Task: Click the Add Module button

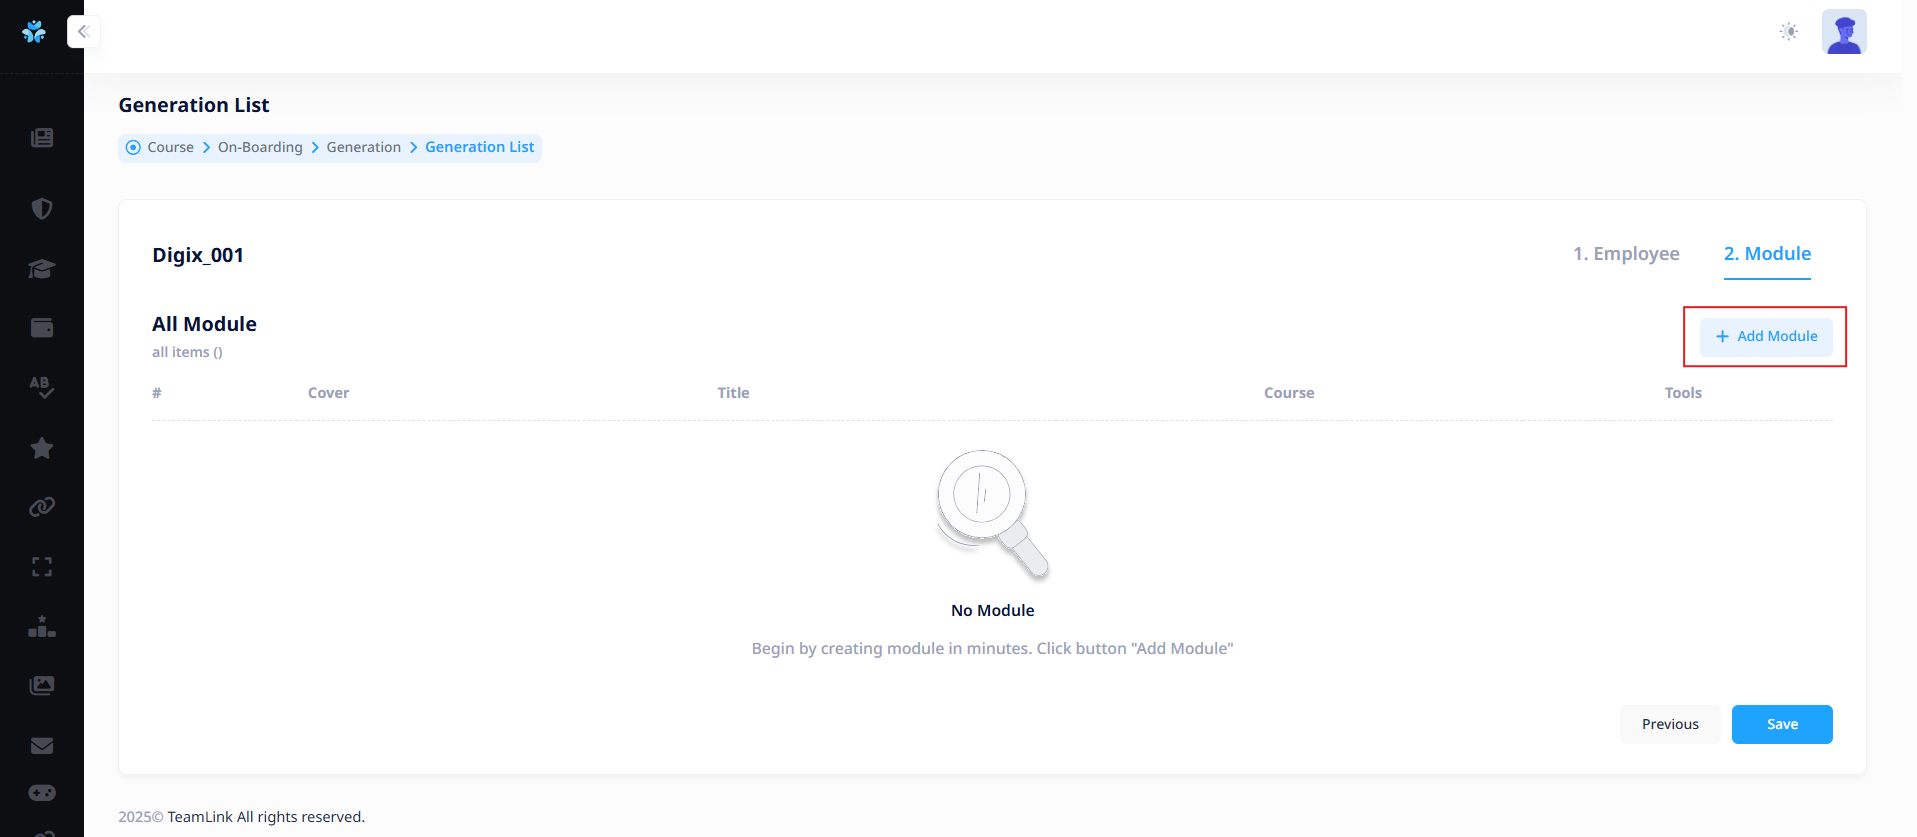Action: coord(1766,337)
